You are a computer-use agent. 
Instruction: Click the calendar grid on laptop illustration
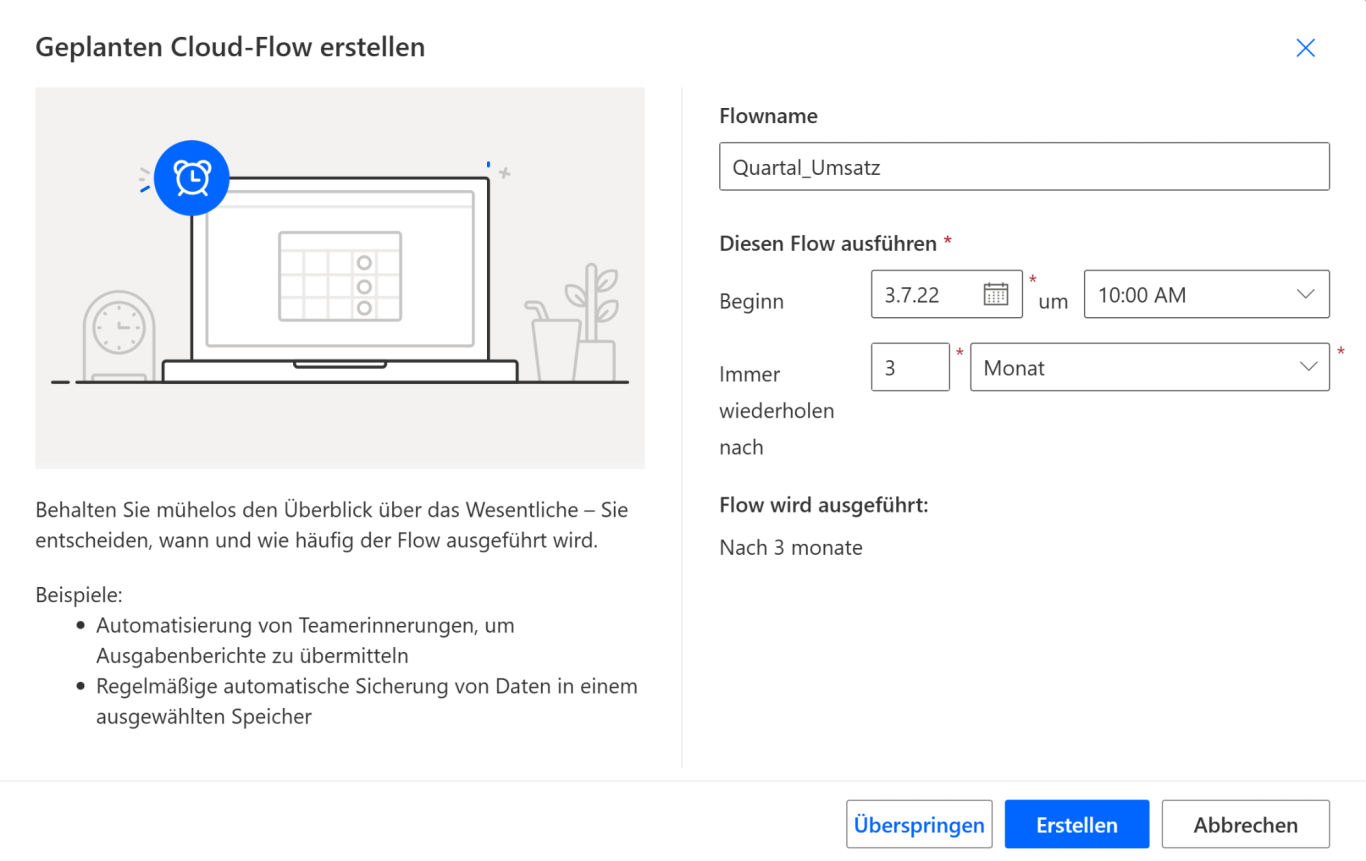(x=340, y=276)
